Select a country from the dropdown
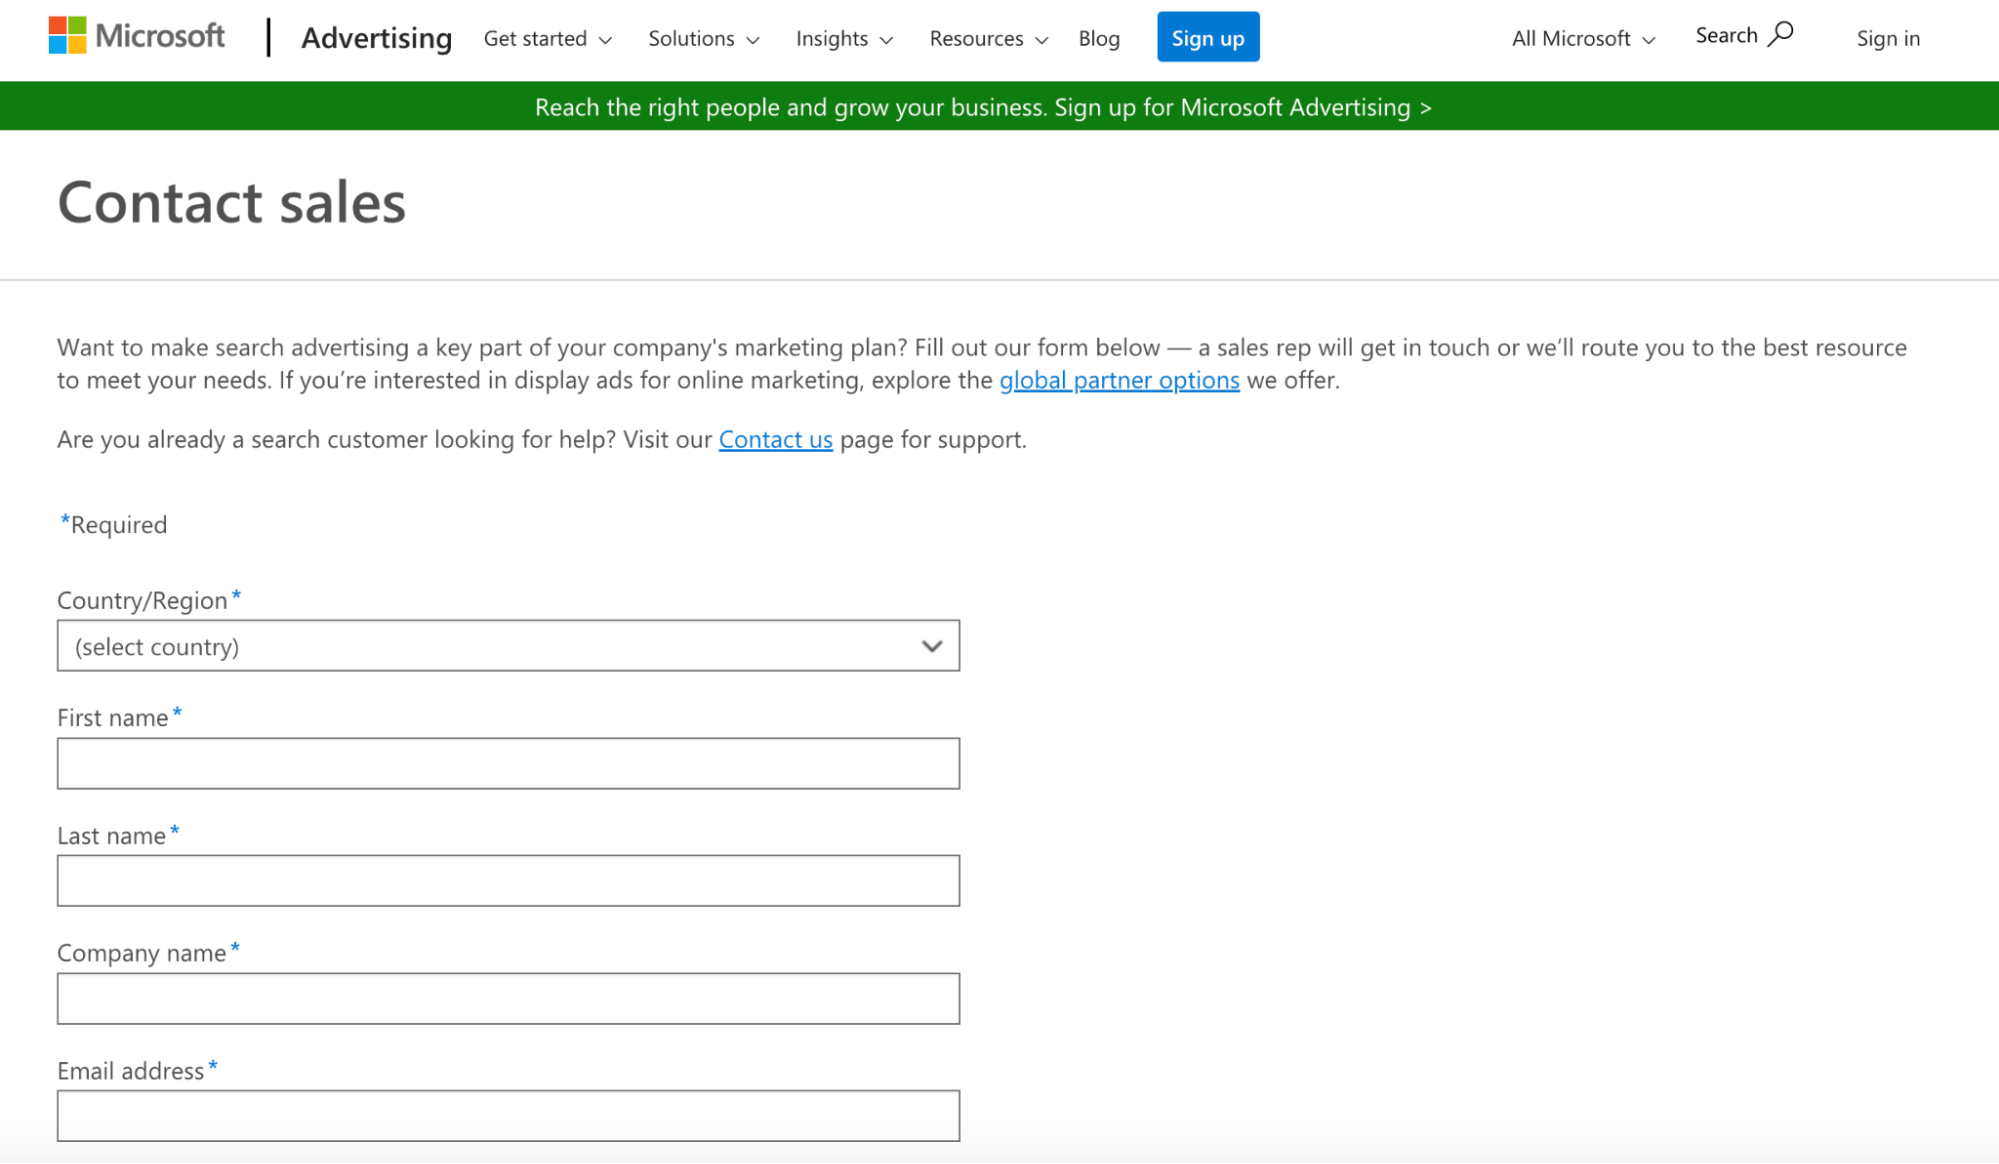Image resolution: width=1999 pixels, height=1164 pixels. 507,646
